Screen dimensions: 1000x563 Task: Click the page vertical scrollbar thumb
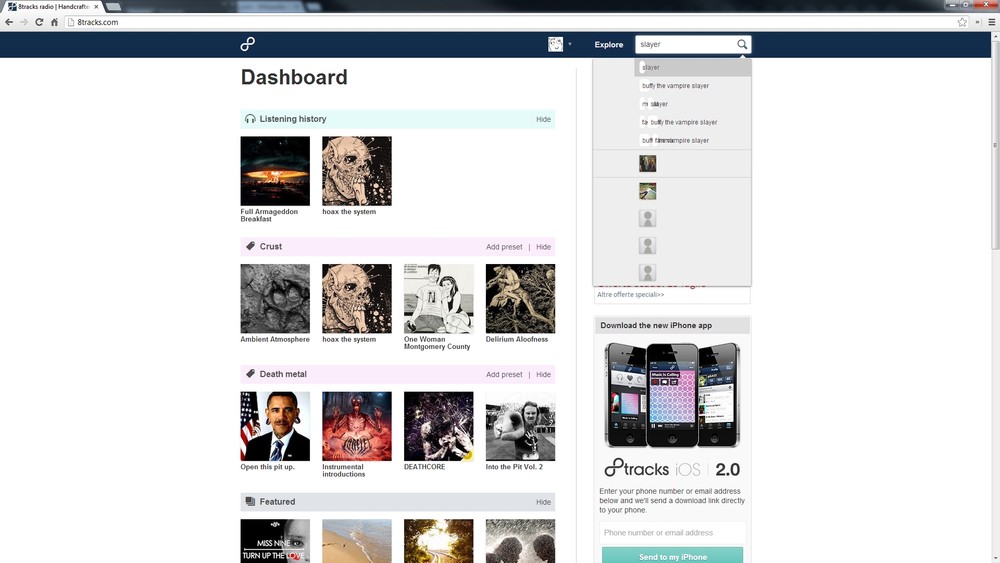tap(995, 142)
